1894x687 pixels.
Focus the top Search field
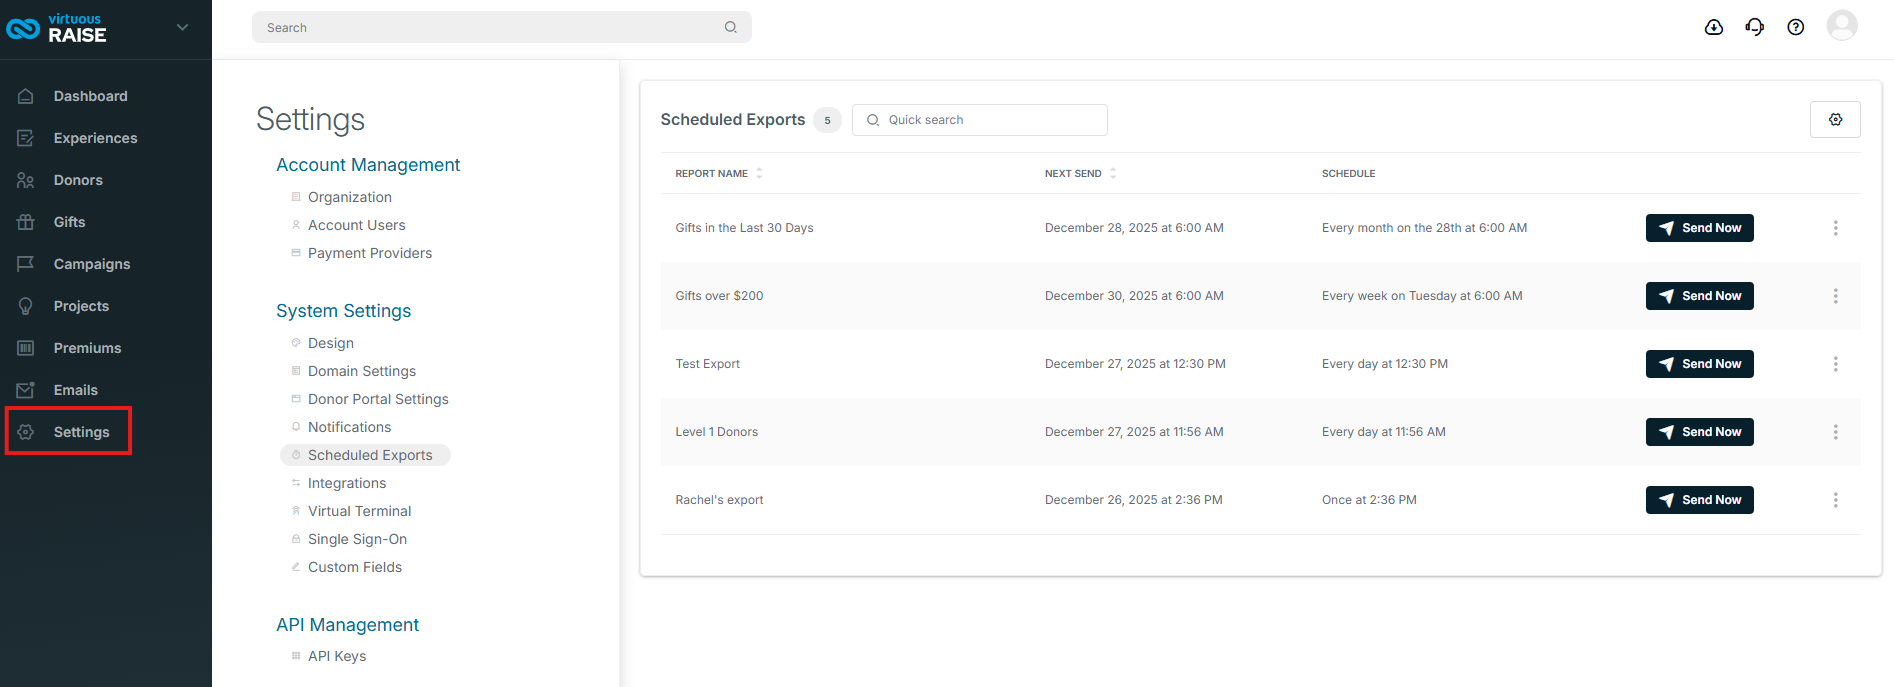(501, 27)
